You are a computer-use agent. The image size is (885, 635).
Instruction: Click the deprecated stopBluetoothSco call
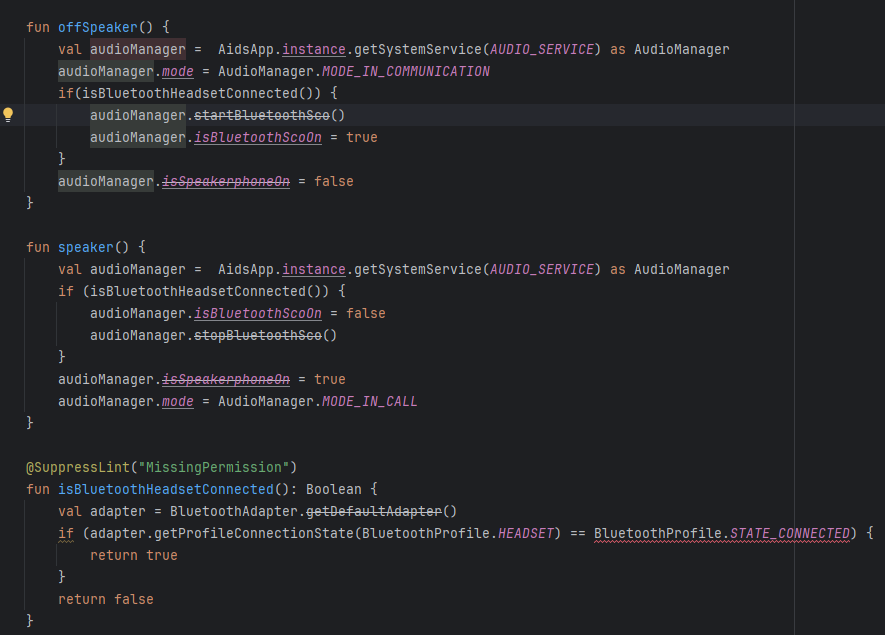[x=258, y=335]
